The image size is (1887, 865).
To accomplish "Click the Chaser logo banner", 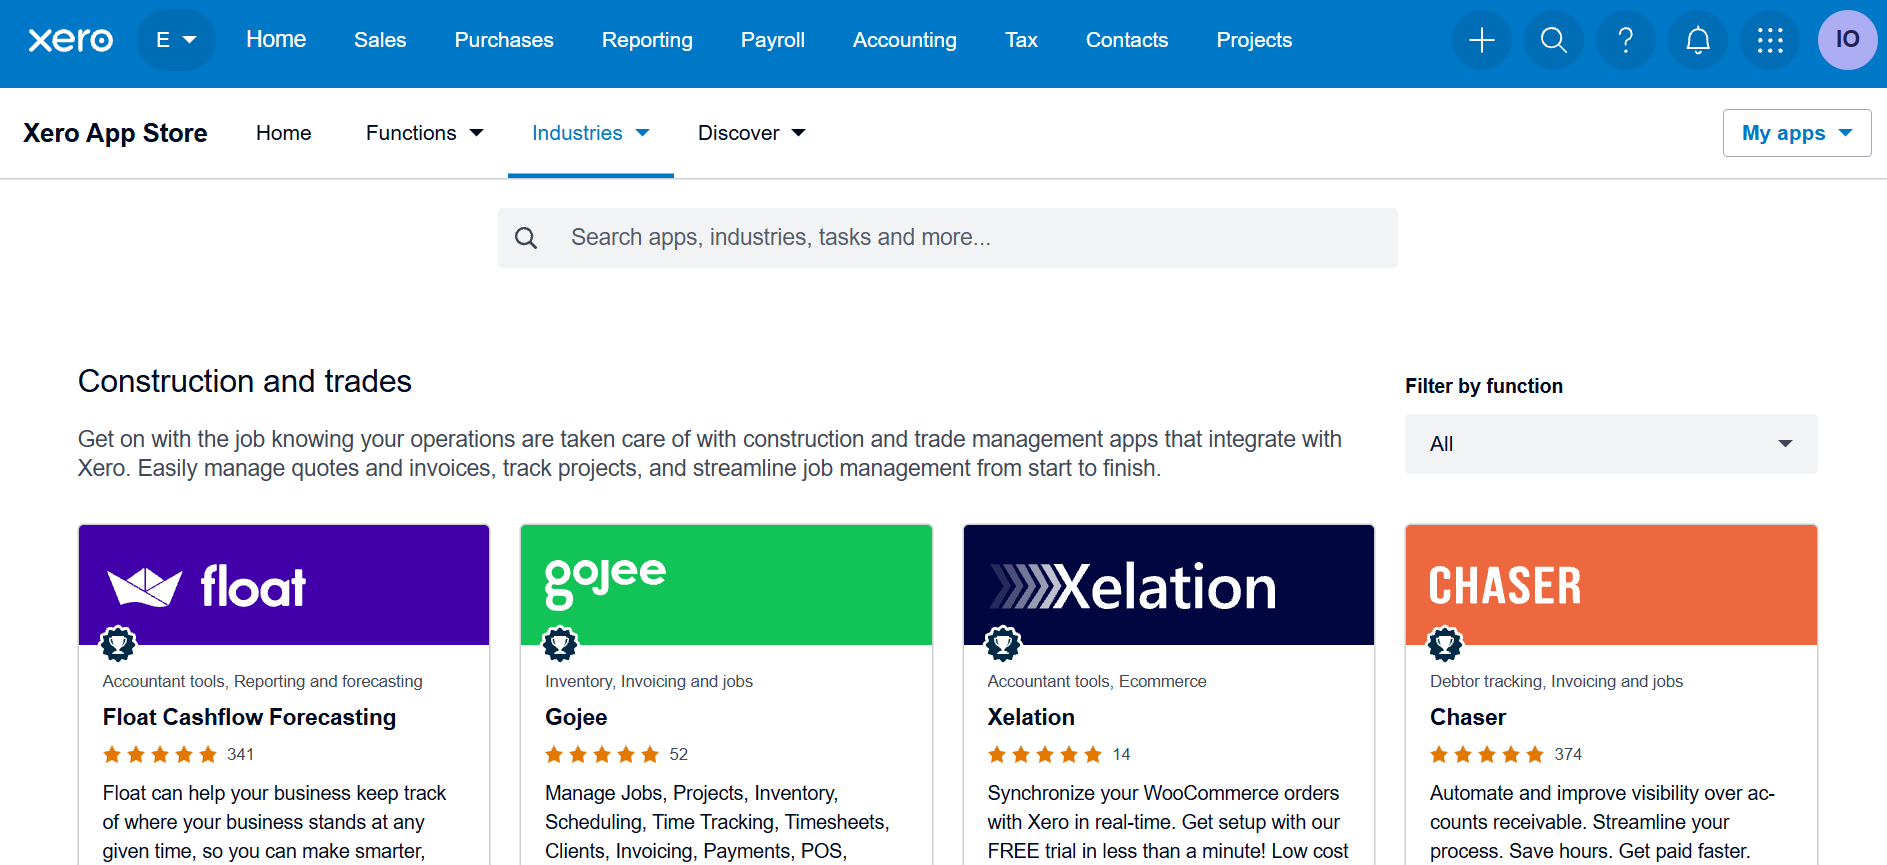I will [x=1611, y=585].
